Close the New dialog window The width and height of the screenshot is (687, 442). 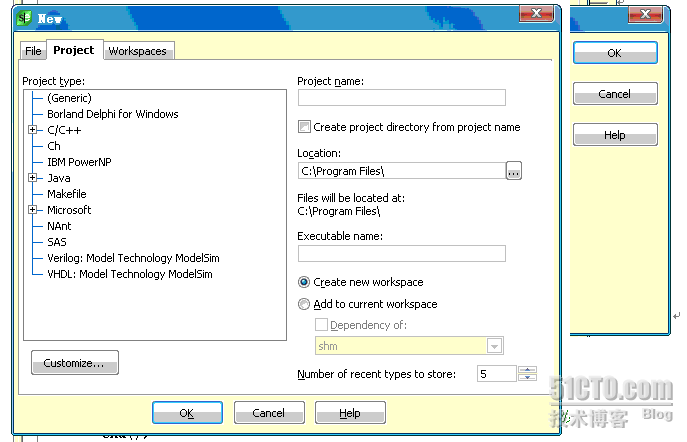(x=536, y=14)
